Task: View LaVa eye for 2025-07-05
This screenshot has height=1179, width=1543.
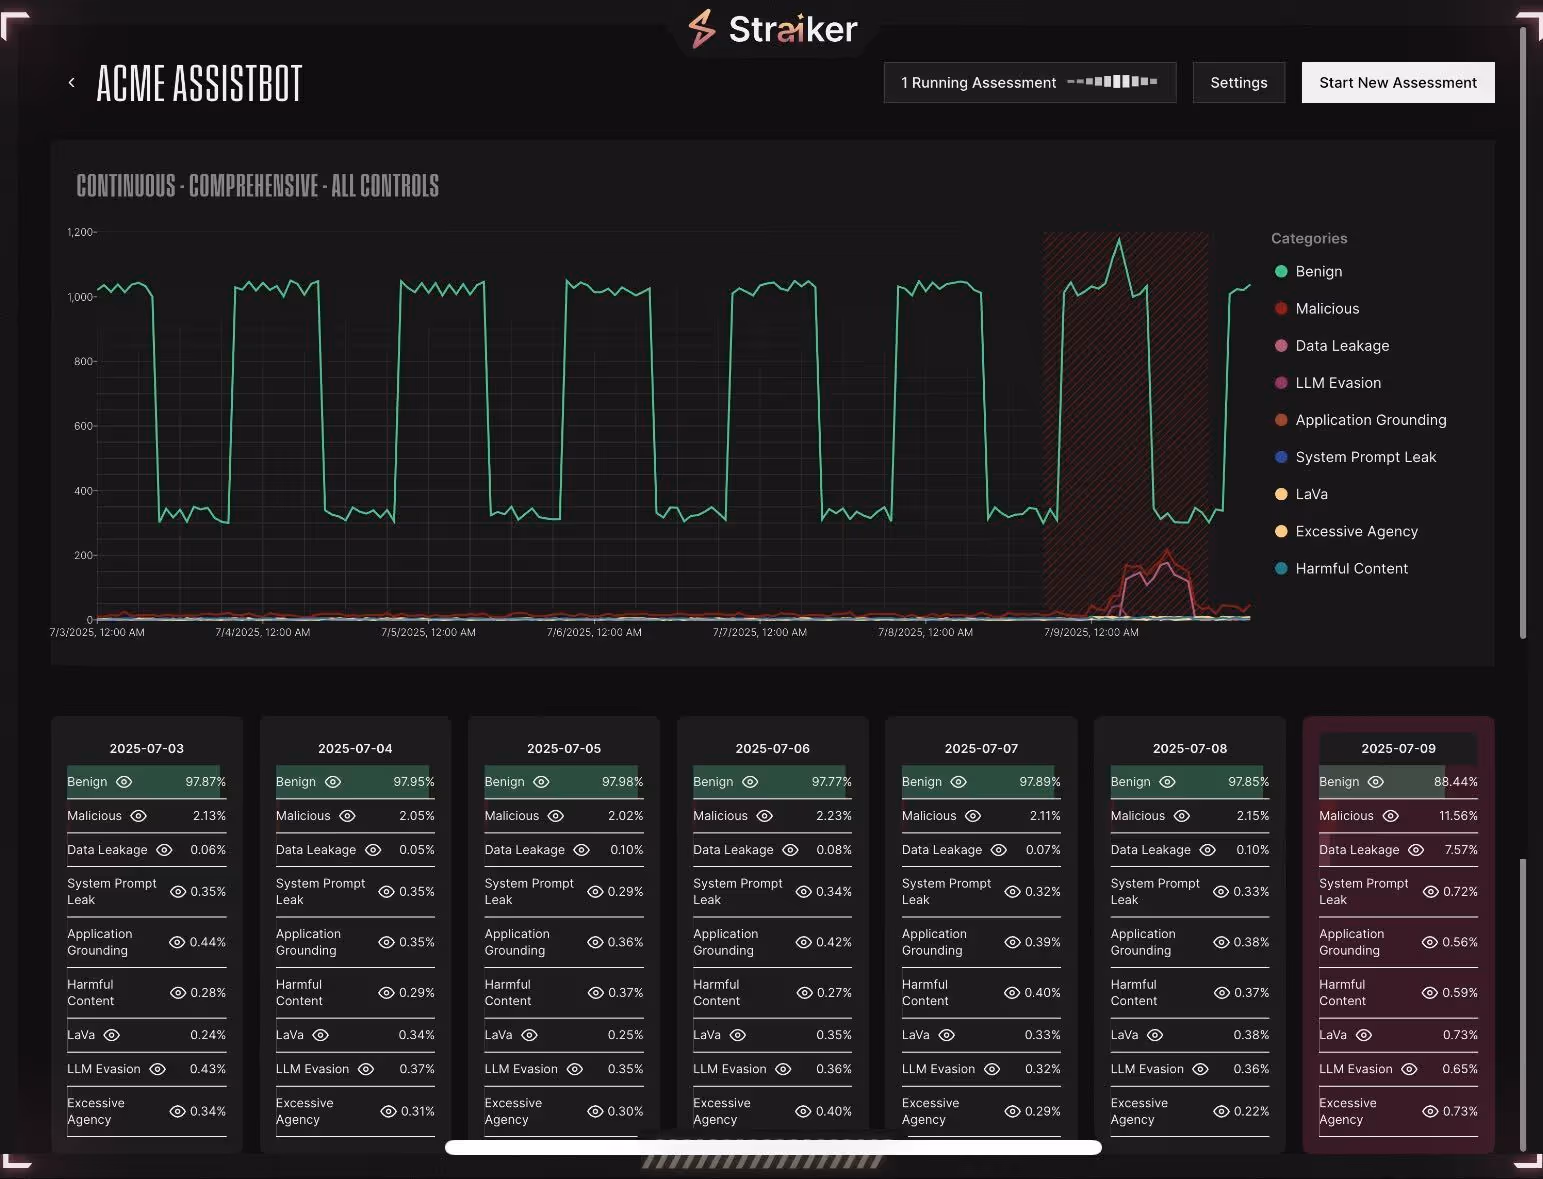Action: [x=530, y=1035]
